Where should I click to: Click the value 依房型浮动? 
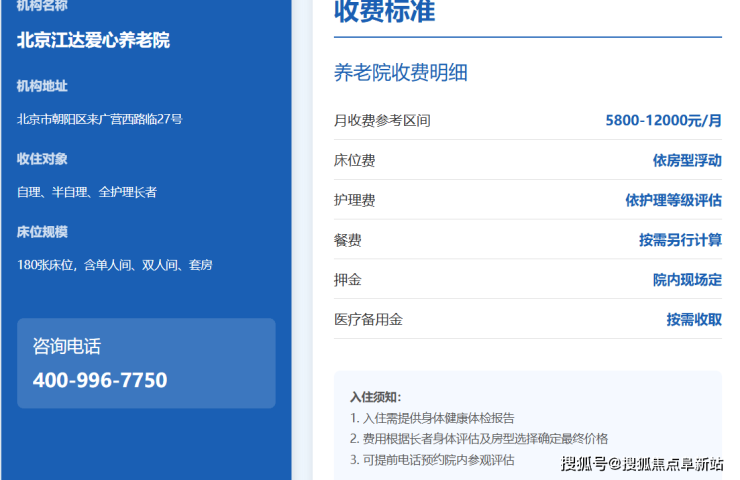click(688, 160)
